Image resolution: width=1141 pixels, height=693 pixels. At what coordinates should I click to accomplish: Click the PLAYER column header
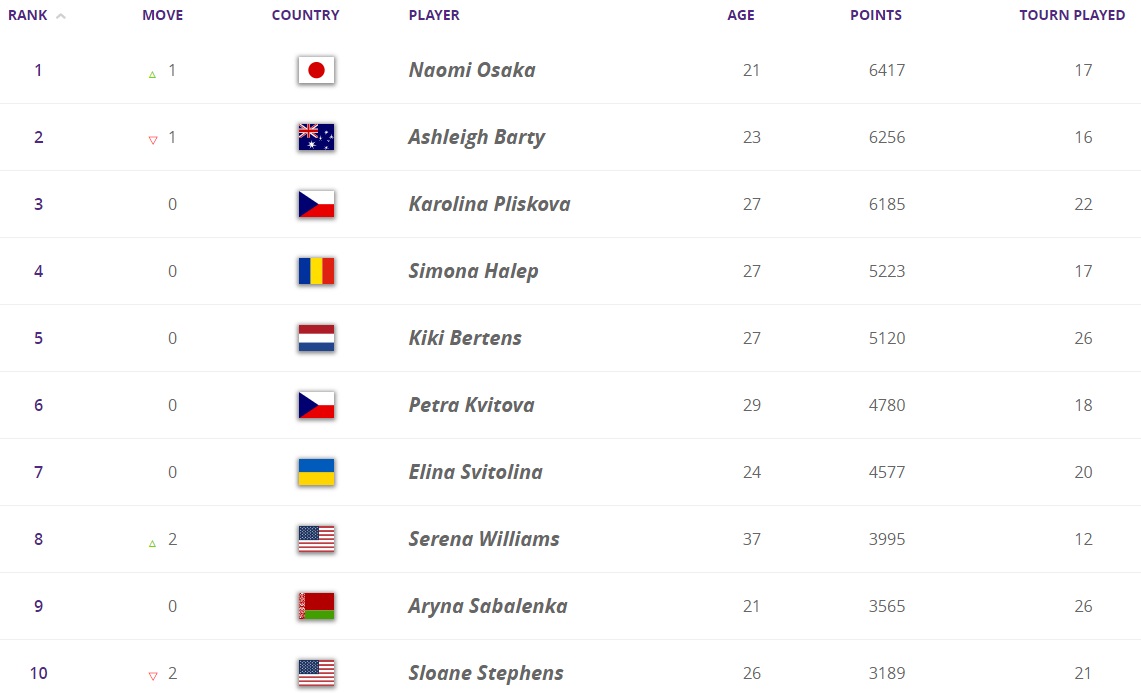coord(434,15)
